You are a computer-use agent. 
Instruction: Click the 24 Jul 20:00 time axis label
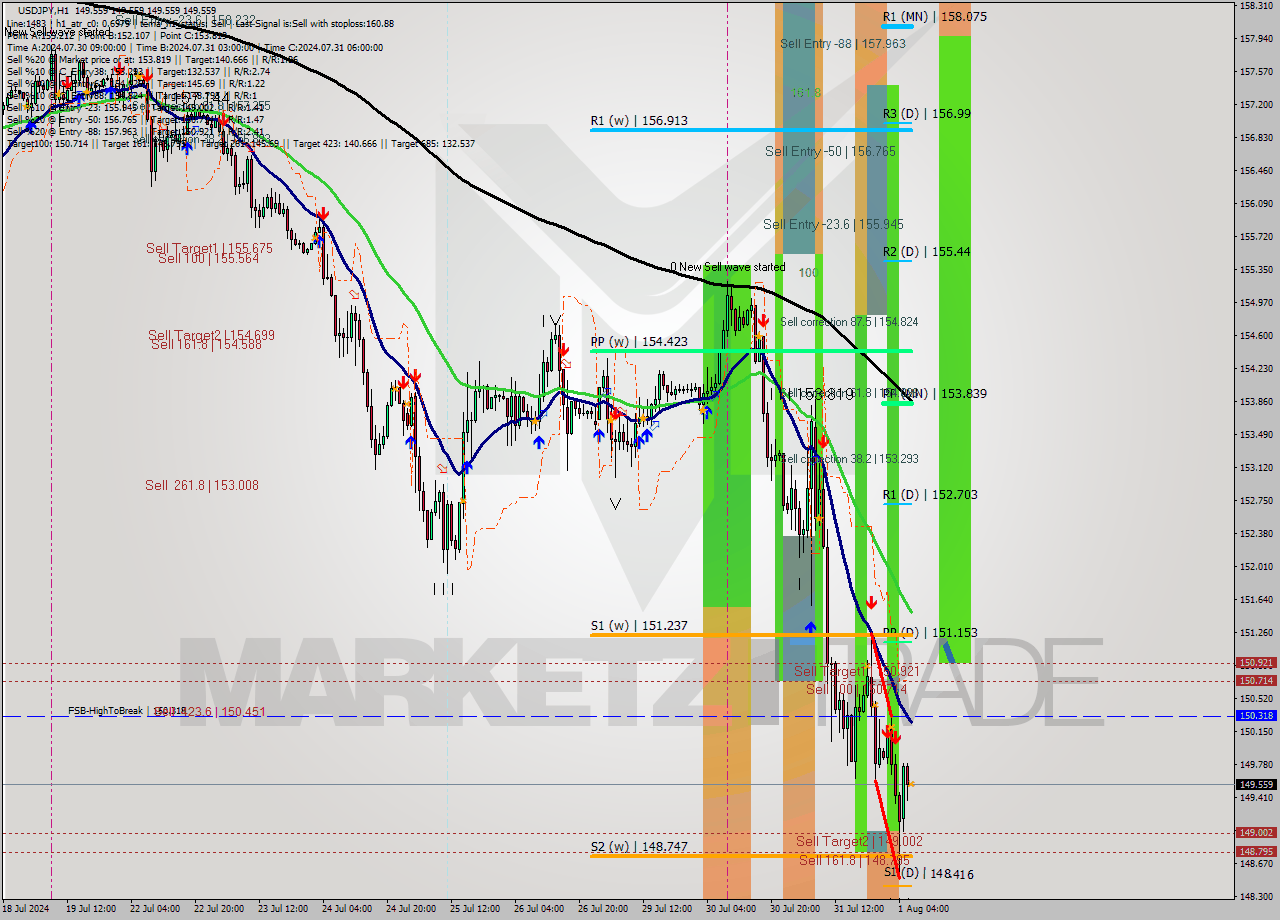[411, 909]
